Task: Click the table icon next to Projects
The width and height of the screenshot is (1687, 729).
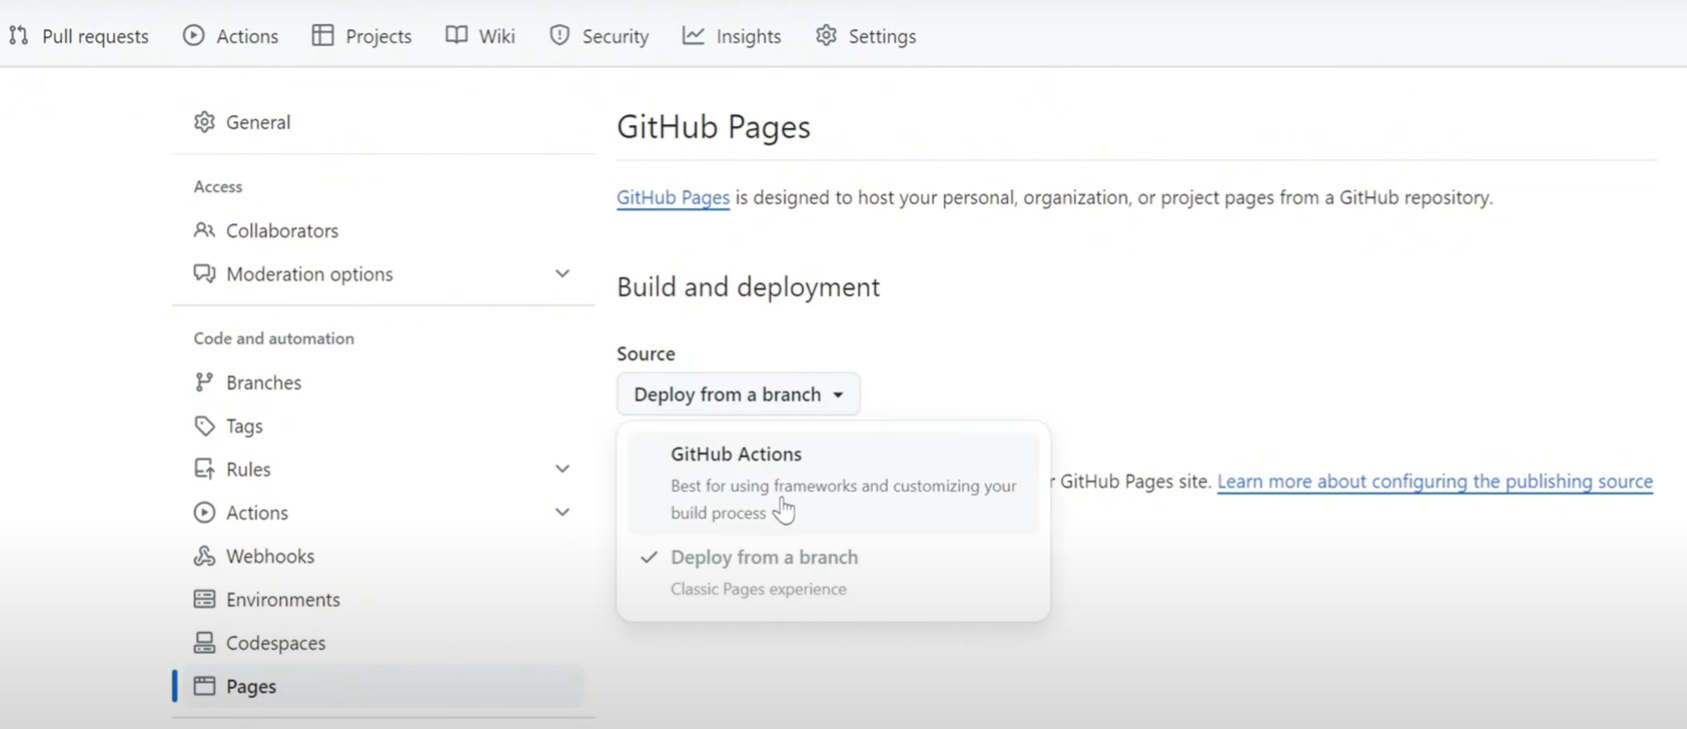Action: [323, 35]
